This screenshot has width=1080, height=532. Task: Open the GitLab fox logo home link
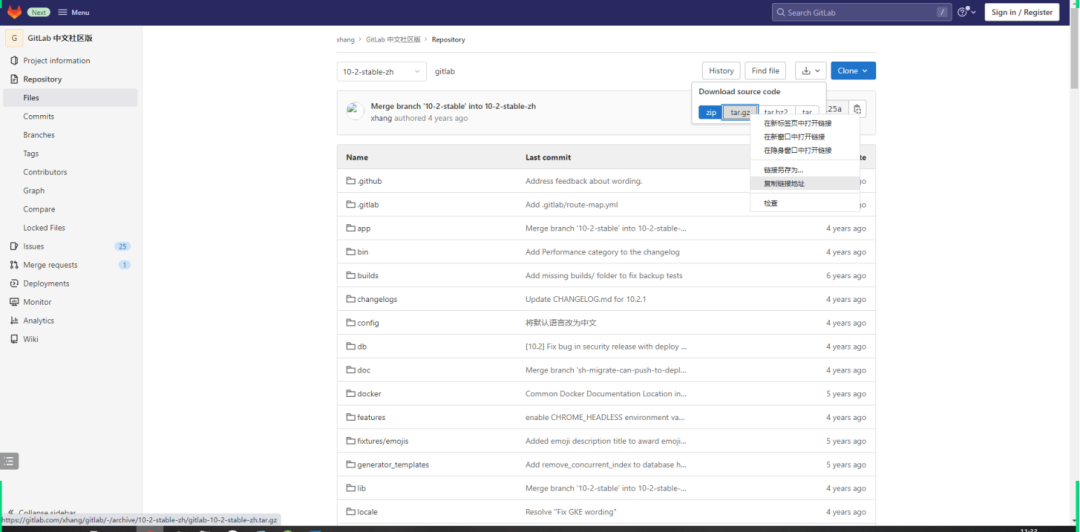[x=14, y=12]
